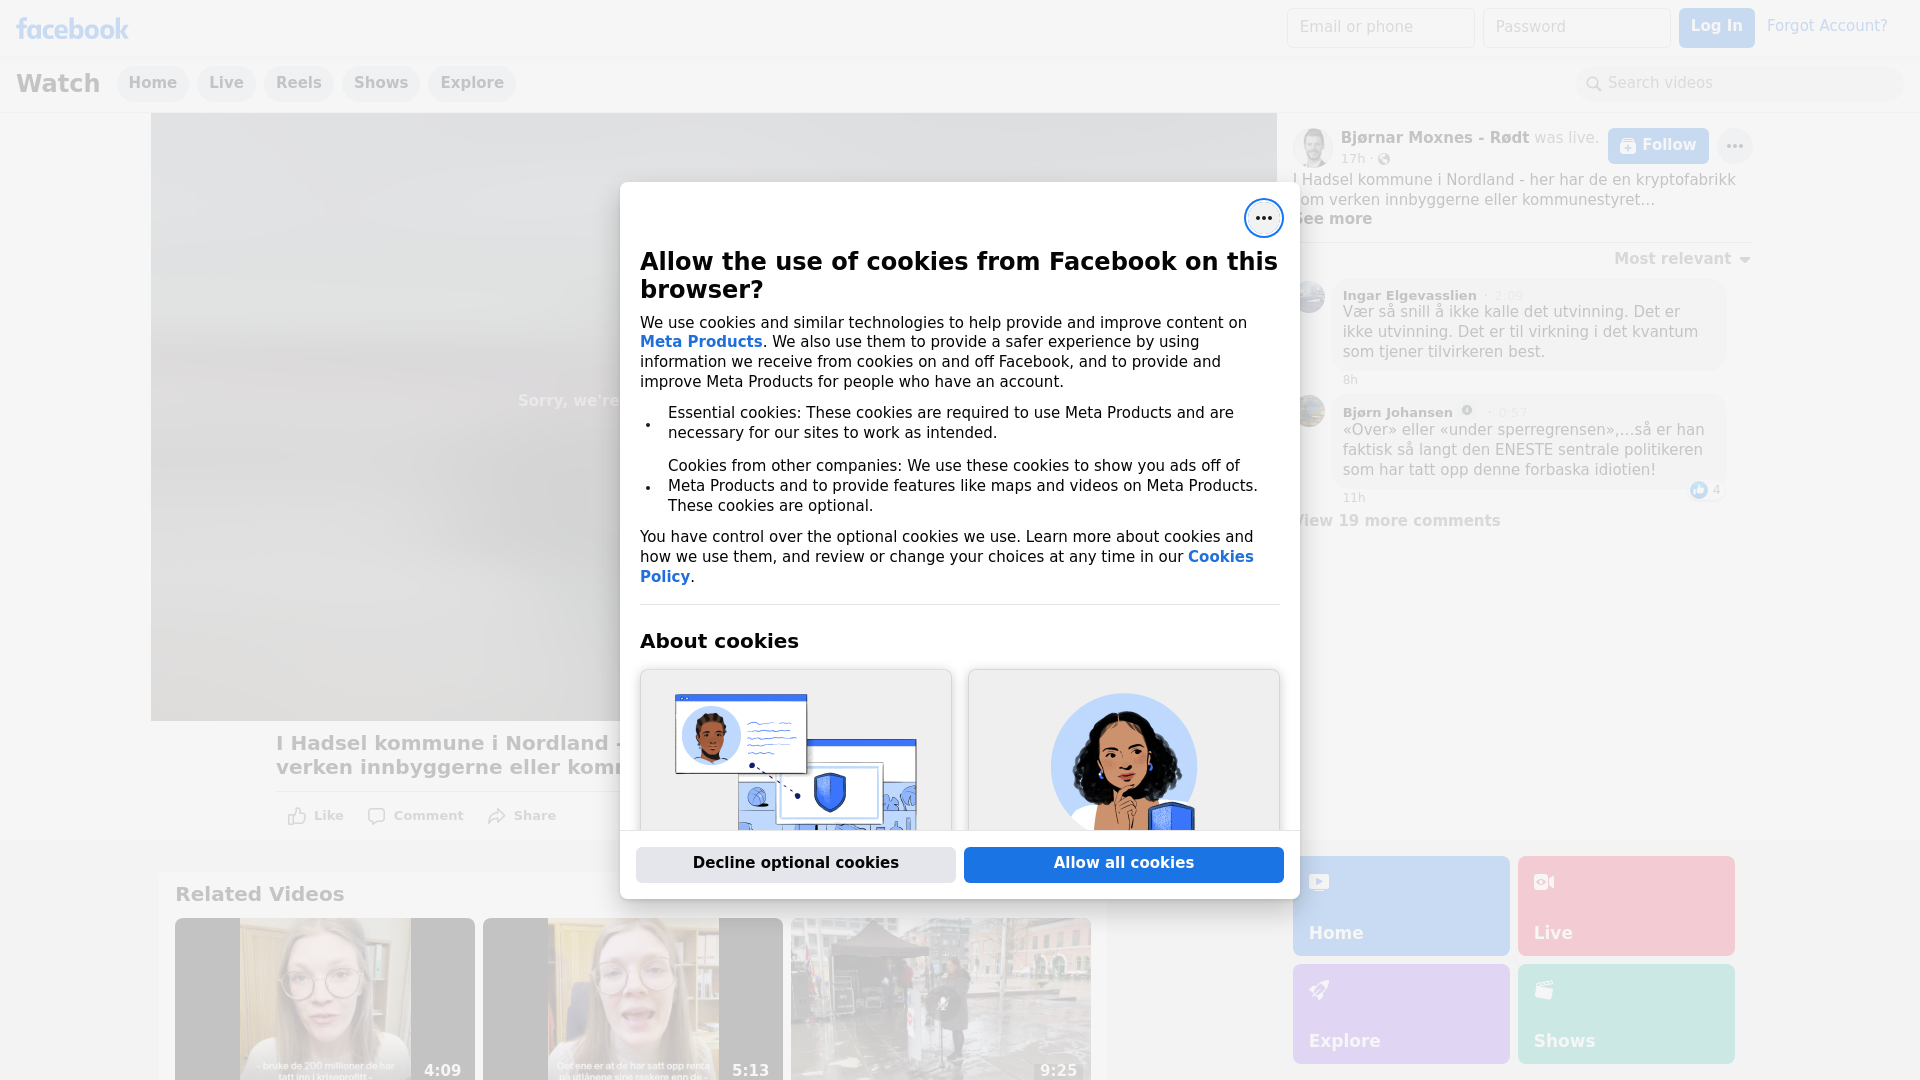Click the About cookies heading

coord(719,642)
